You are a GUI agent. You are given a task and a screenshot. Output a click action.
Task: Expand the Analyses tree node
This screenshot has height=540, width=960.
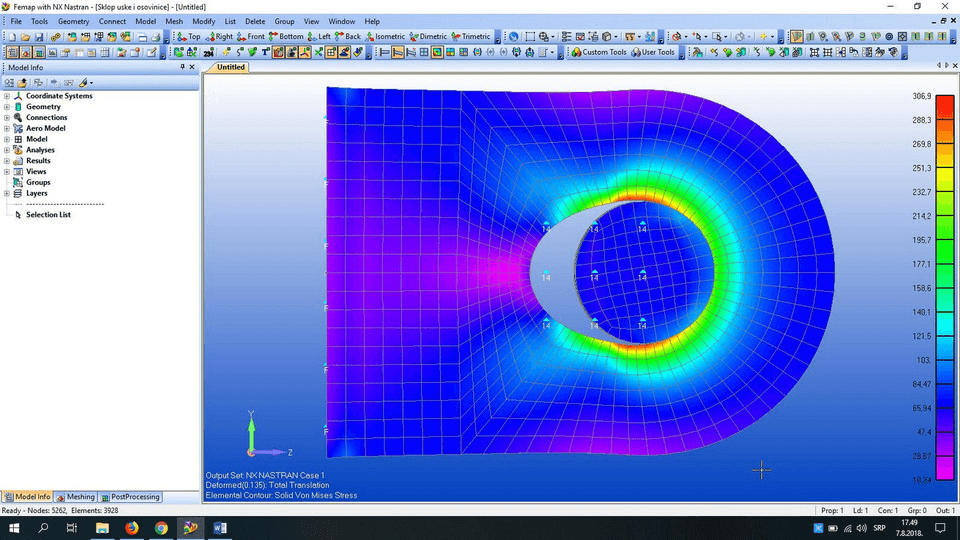pos(7,150)
